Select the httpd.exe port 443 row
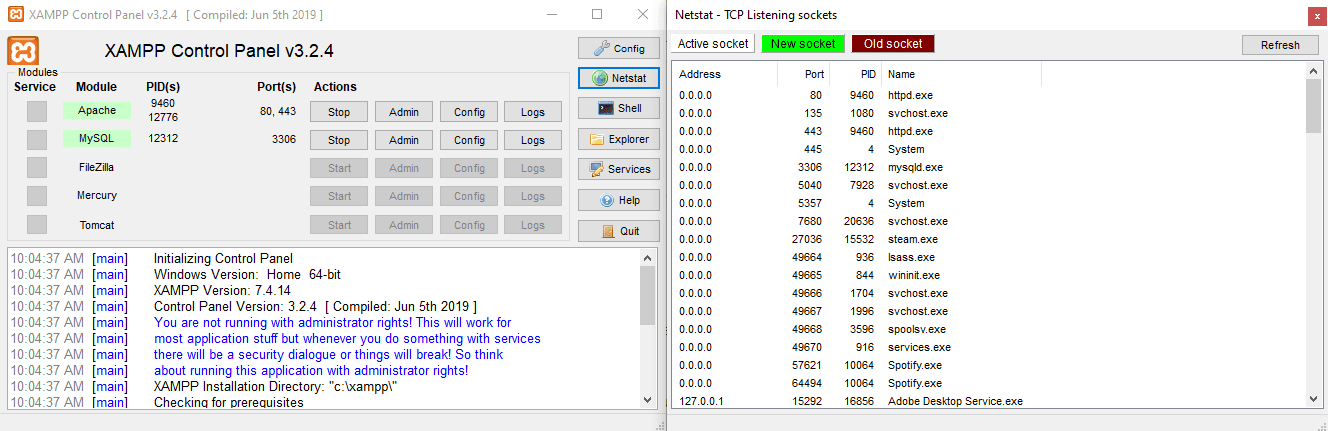 click(989, 131)
